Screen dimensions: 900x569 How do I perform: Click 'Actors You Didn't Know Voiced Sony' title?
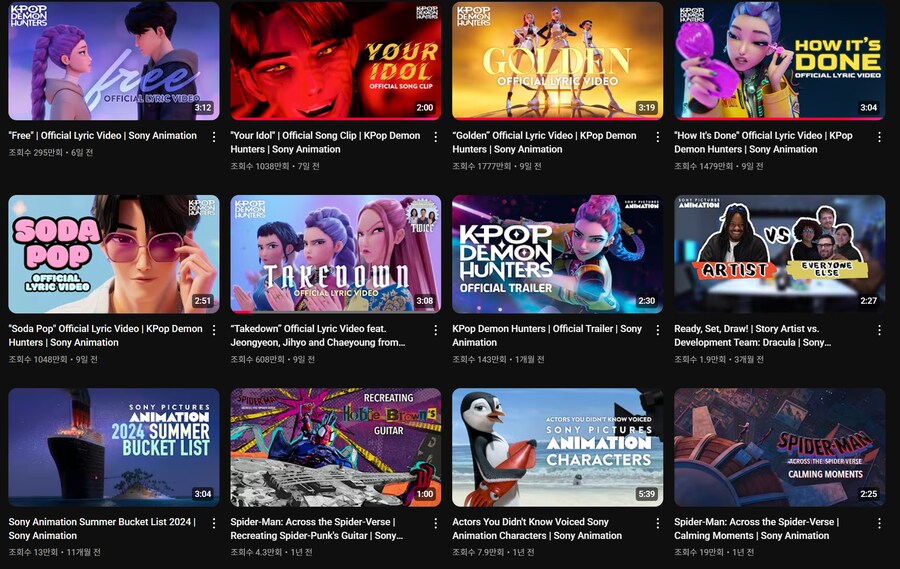537,529
